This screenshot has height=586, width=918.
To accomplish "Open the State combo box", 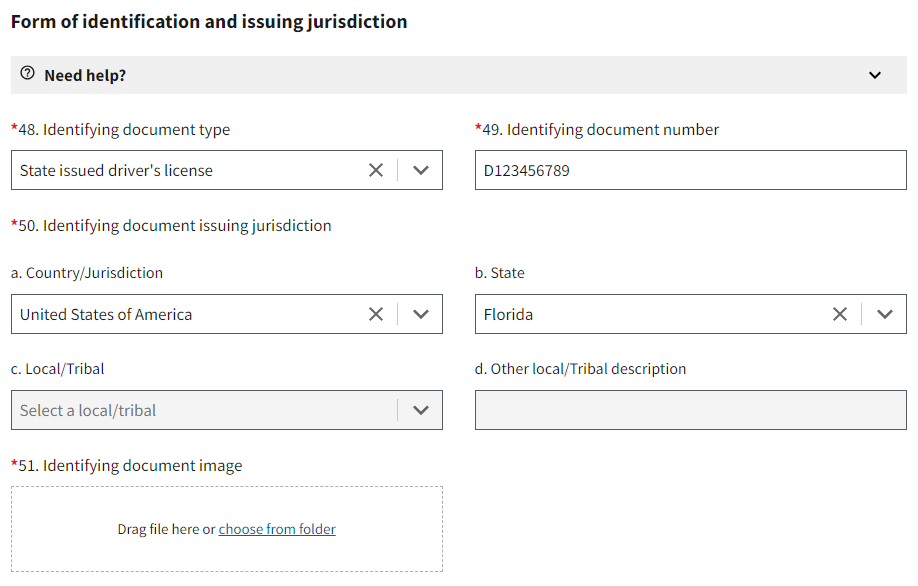I will 650,314.
